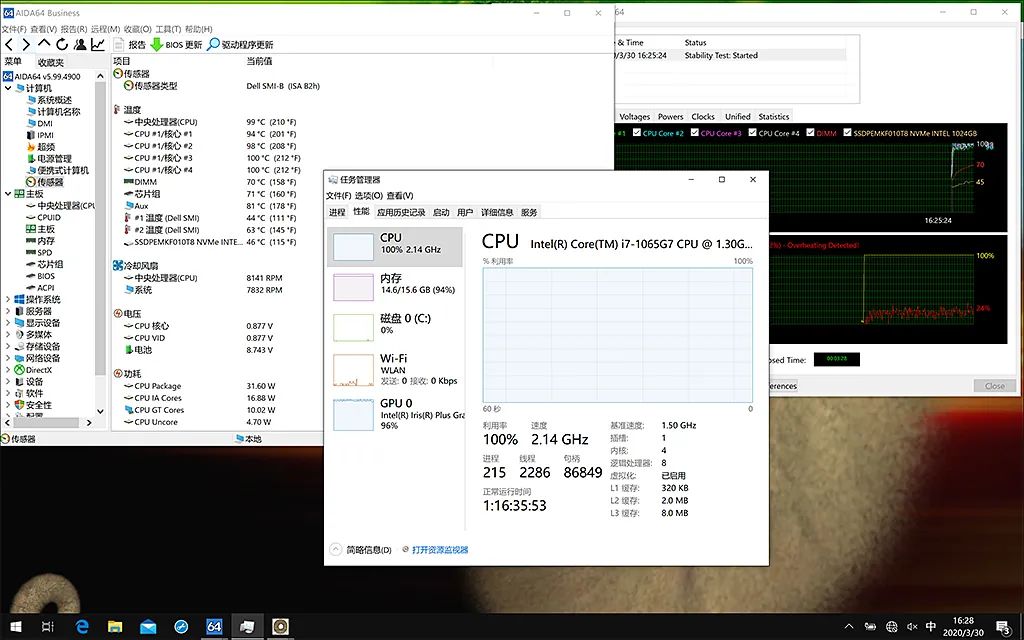Go back using AIDA64 back arrow
The image size is (1024, 640).
pyautogui.click(x=9, y=44)
